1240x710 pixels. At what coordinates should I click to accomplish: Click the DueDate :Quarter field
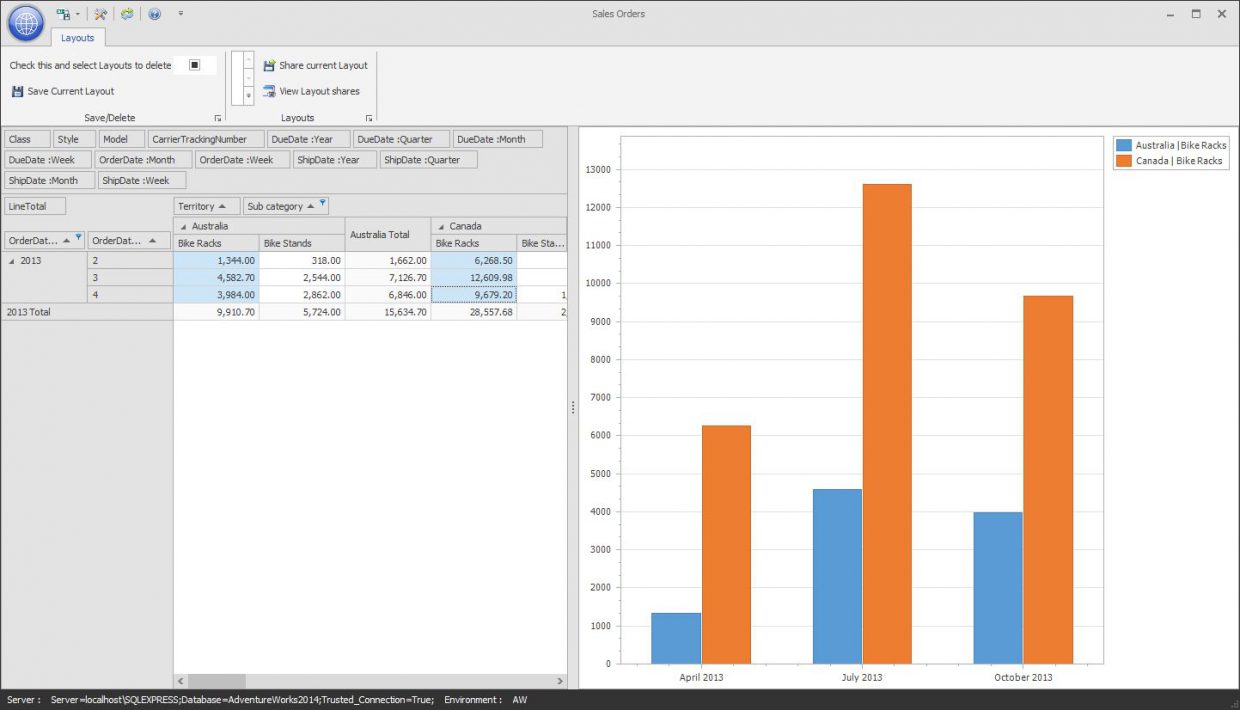[402, 139]
